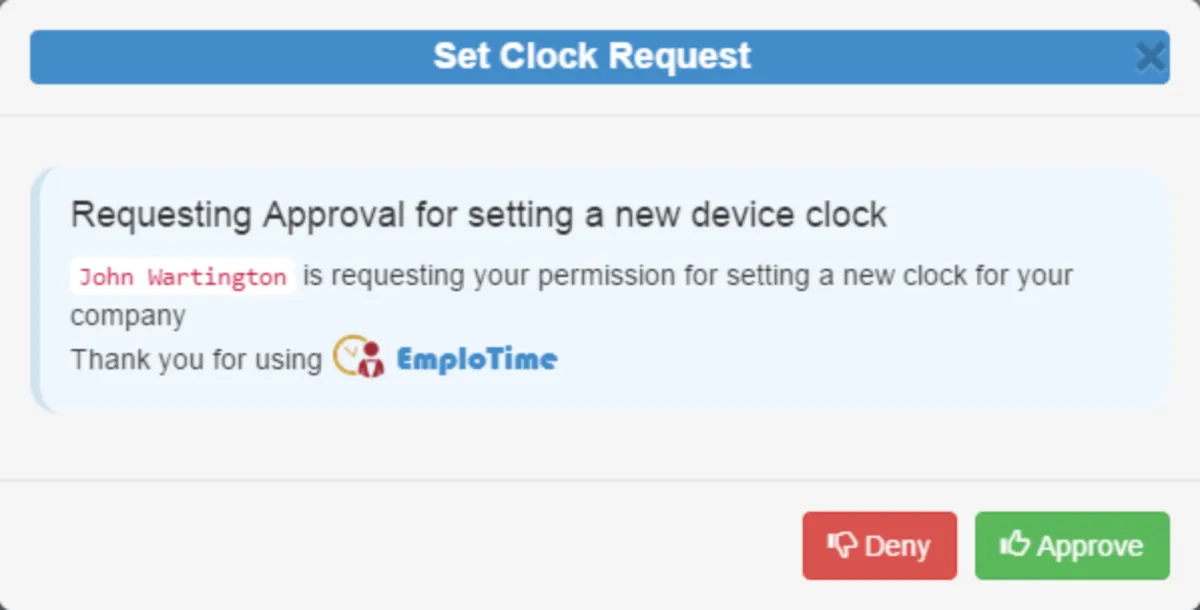Click the word 'Approve' on the green button

pos(1090,546)
